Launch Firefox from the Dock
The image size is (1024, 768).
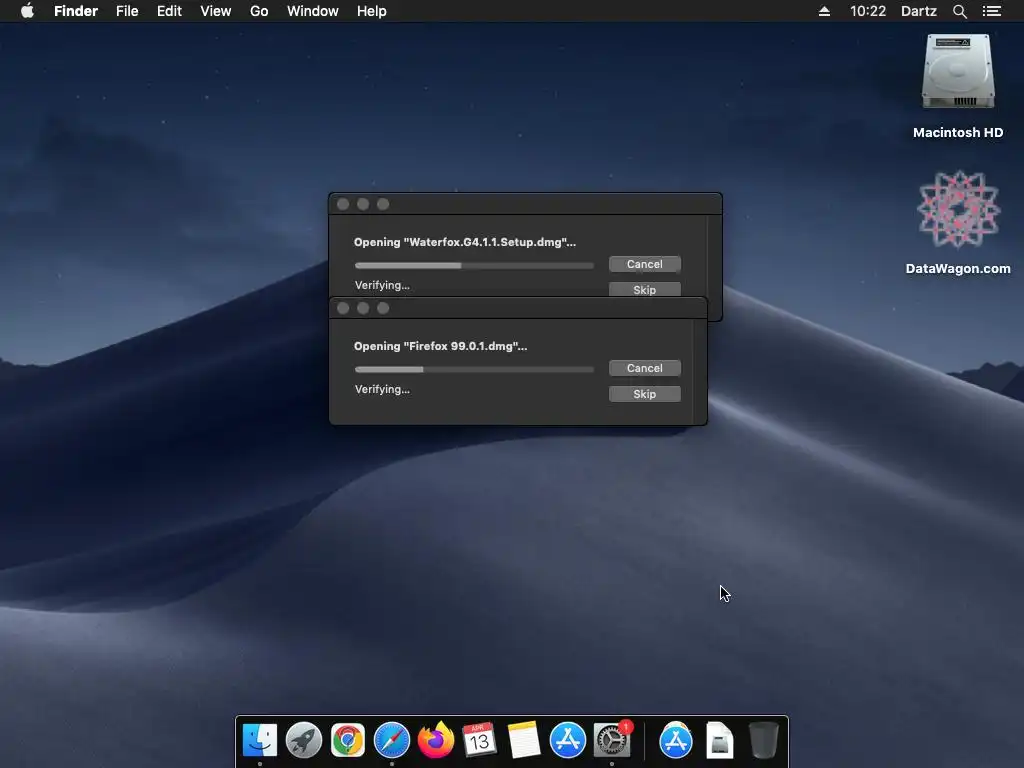(436, 740)
